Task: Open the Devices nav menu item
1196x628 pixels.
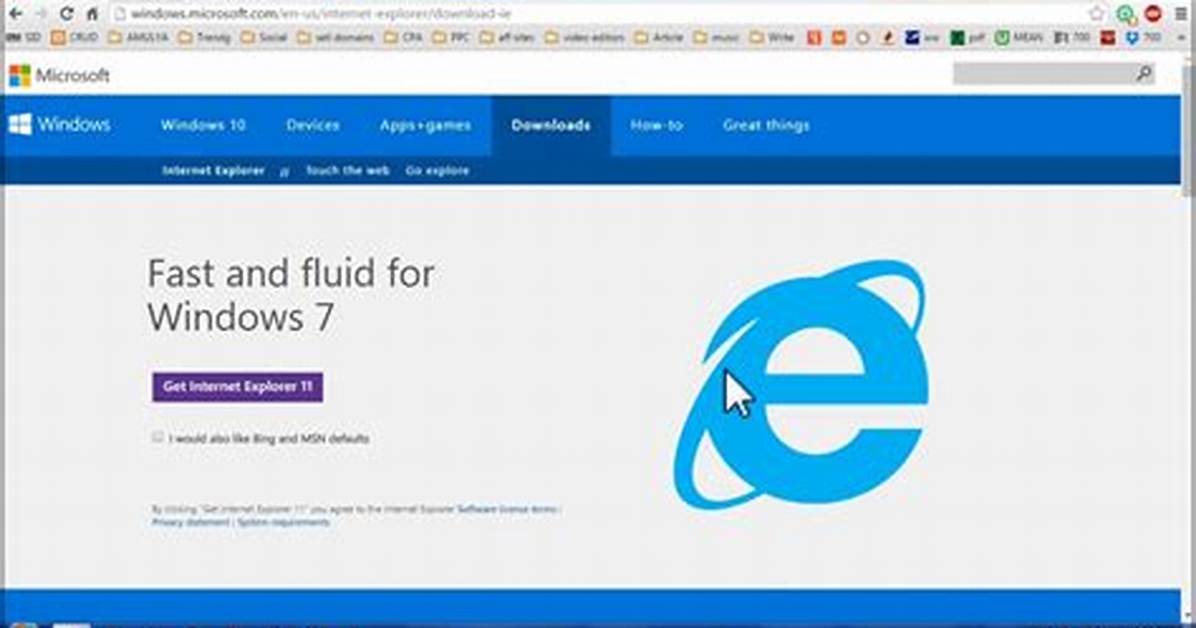Action: (313, 125)
